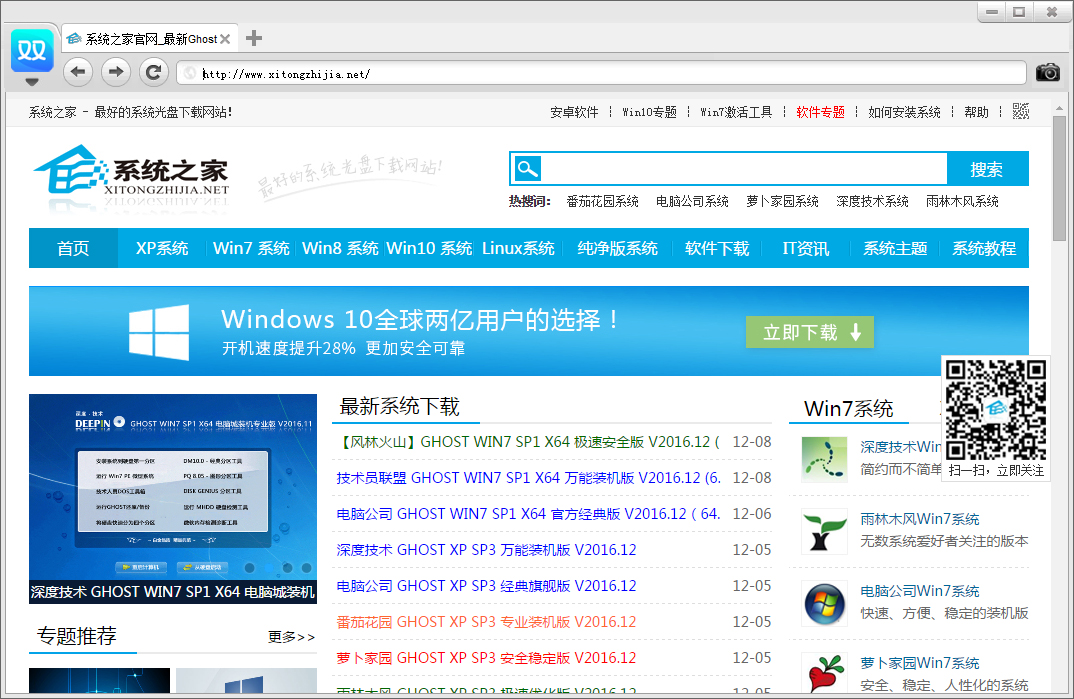Click the 电脑公司Win7系统 Windows logo icon
The width and height of the screenshot is (1074, 699).
(824, 603)
